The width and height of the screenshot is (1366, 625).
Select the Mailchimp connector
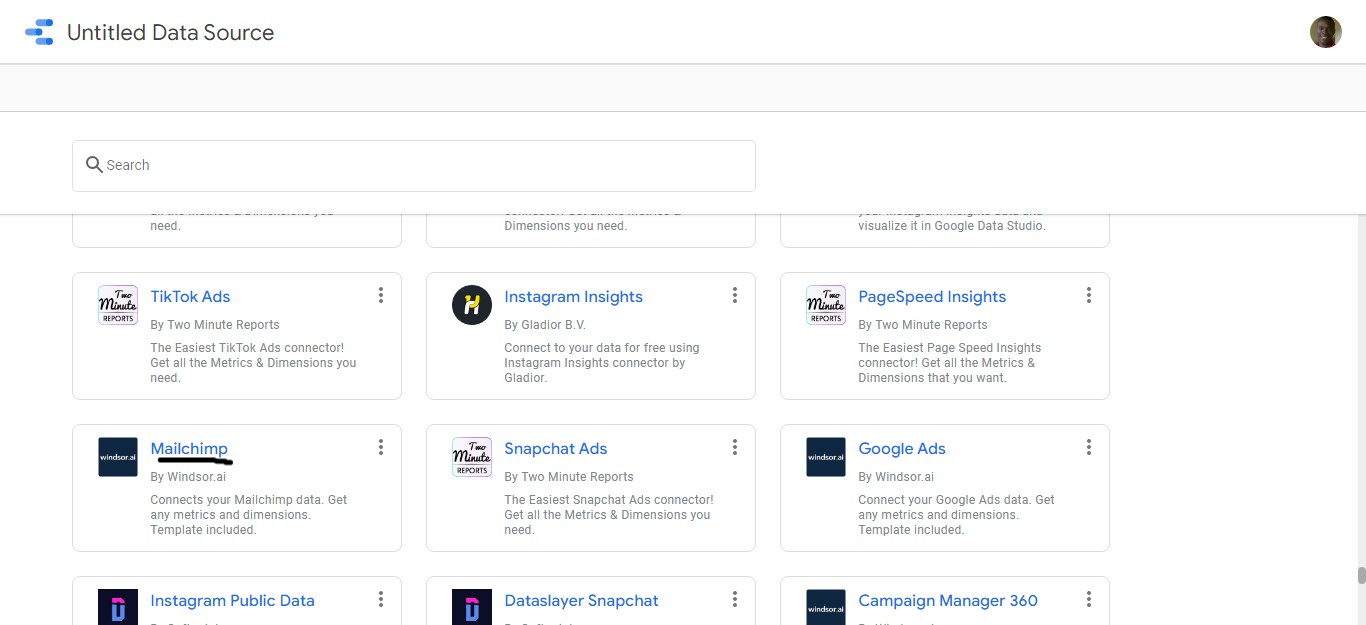coord(189,449)
